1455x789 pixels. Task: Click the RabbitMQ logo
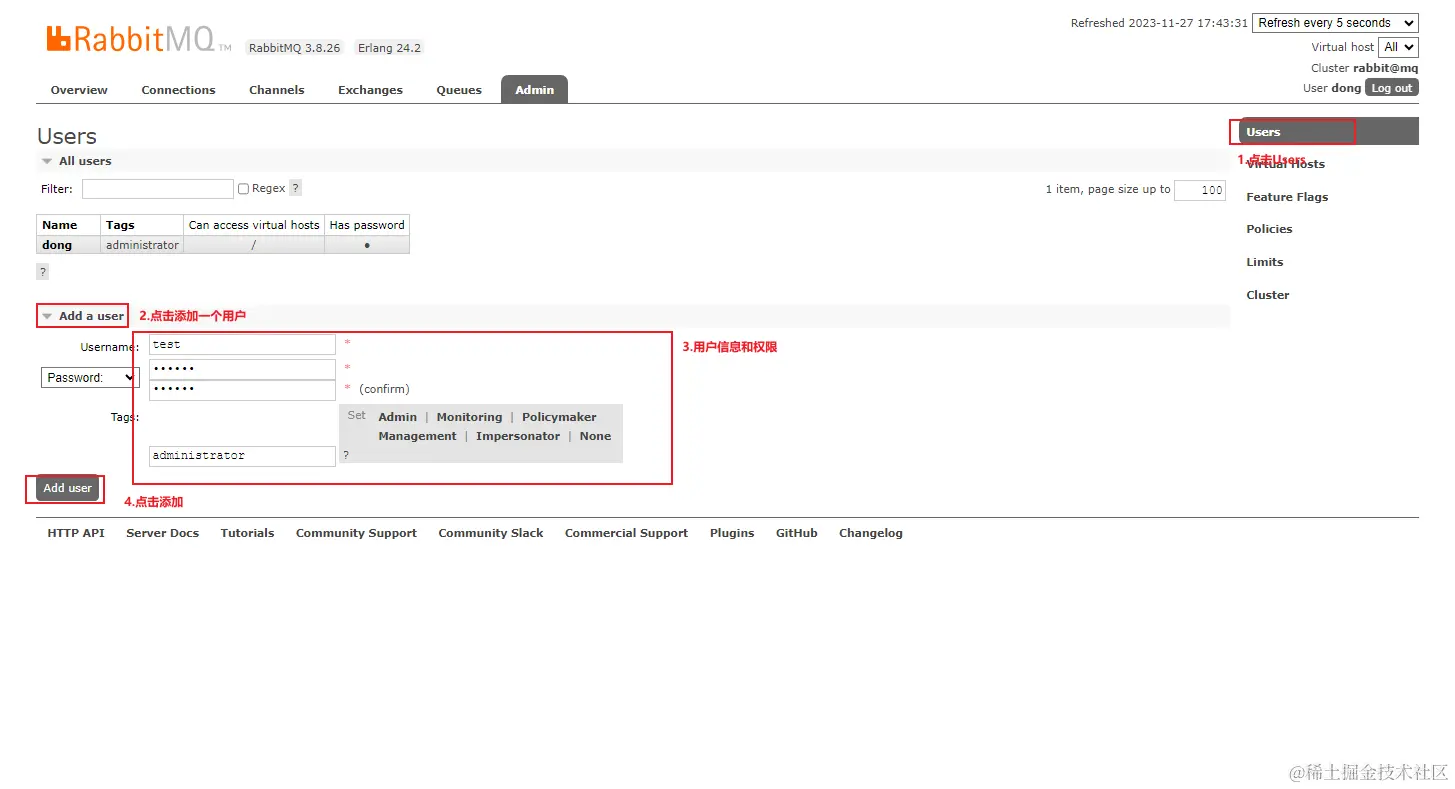click(138, 40)
